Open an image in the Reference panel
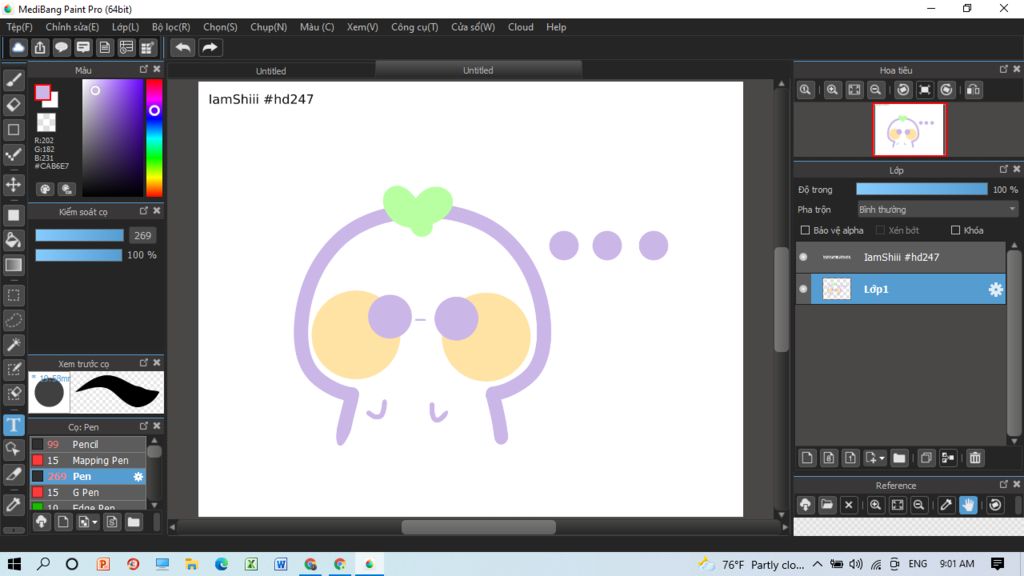Viewport: 1024px width, 576px height. (x=827, y=505)
